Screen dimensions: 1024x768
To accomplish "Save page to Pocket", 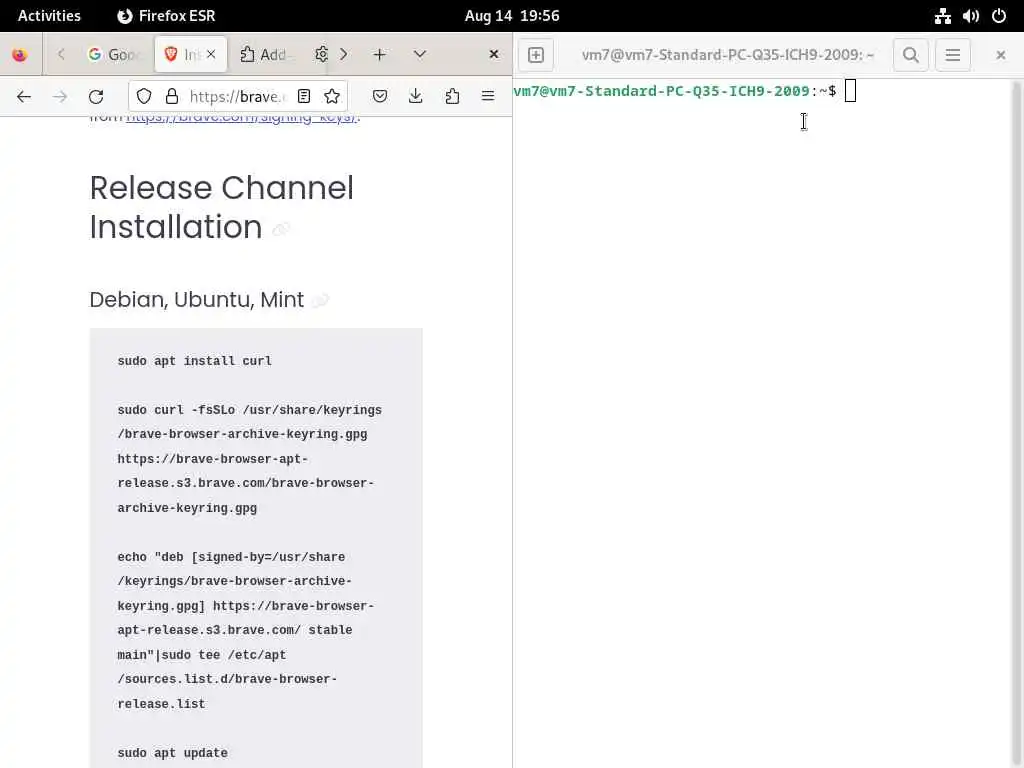I will (x=379, y=97).
